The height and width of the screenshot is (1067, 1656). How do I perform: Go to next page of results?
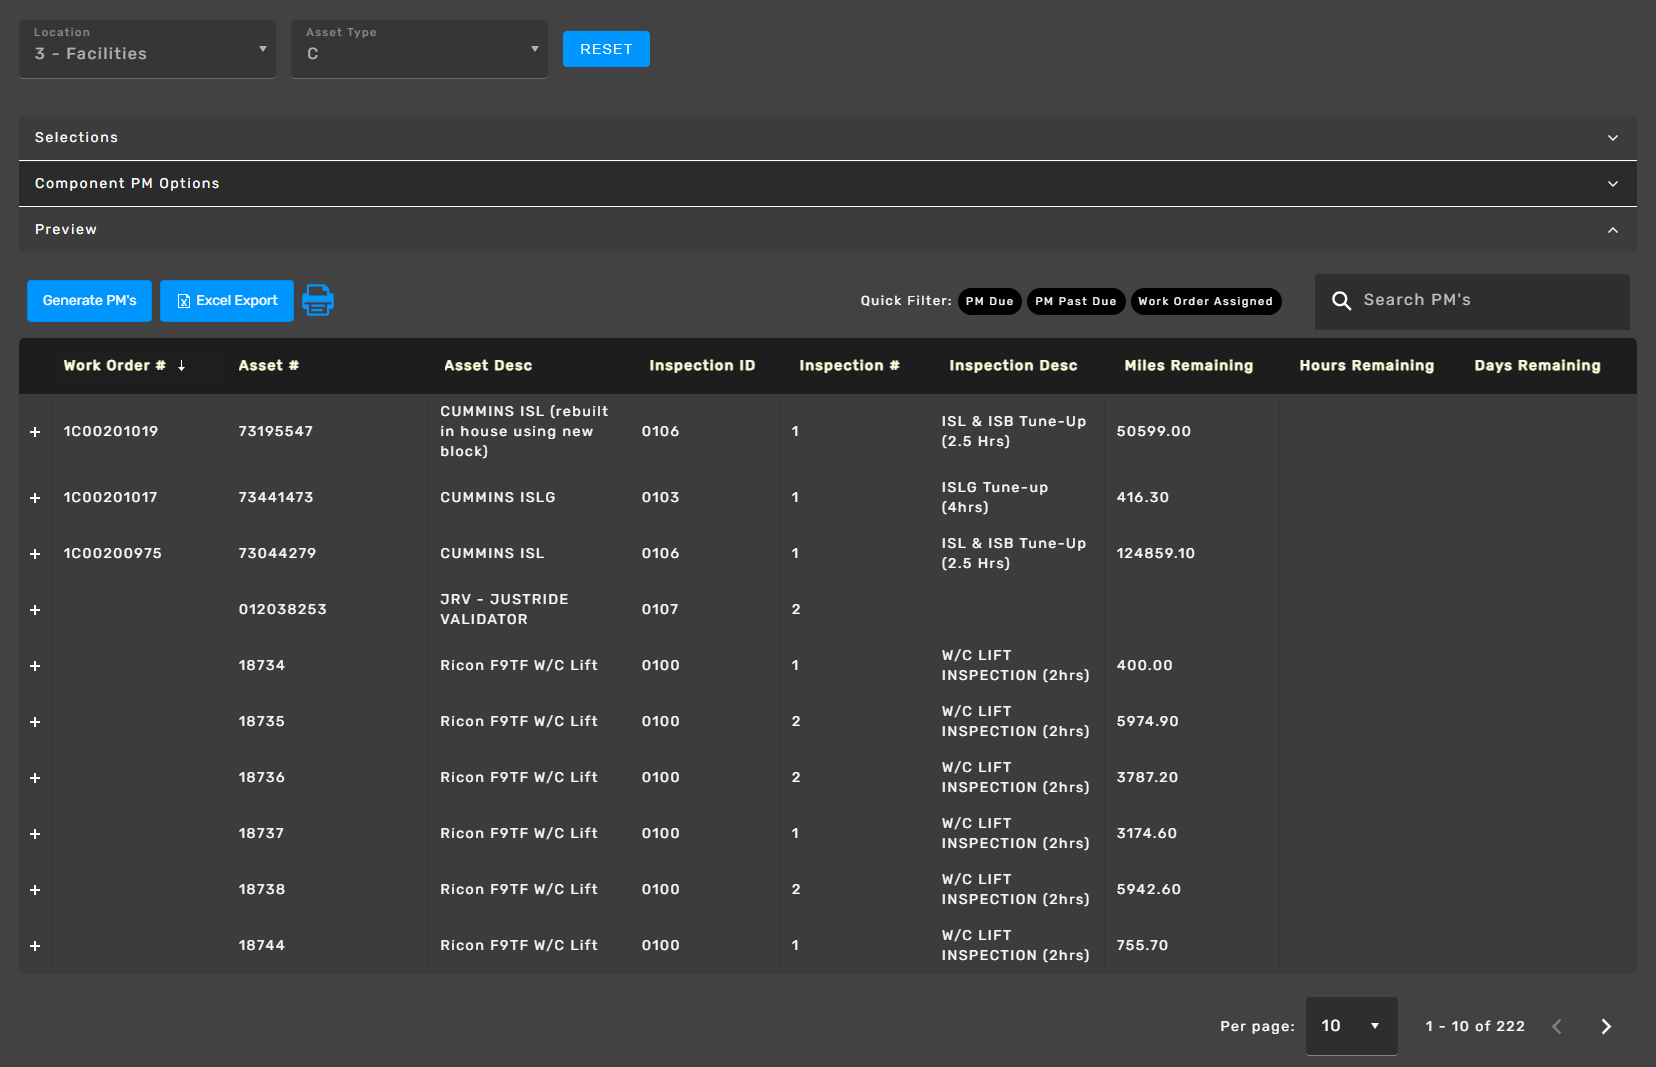[x=1605, y=1026]
